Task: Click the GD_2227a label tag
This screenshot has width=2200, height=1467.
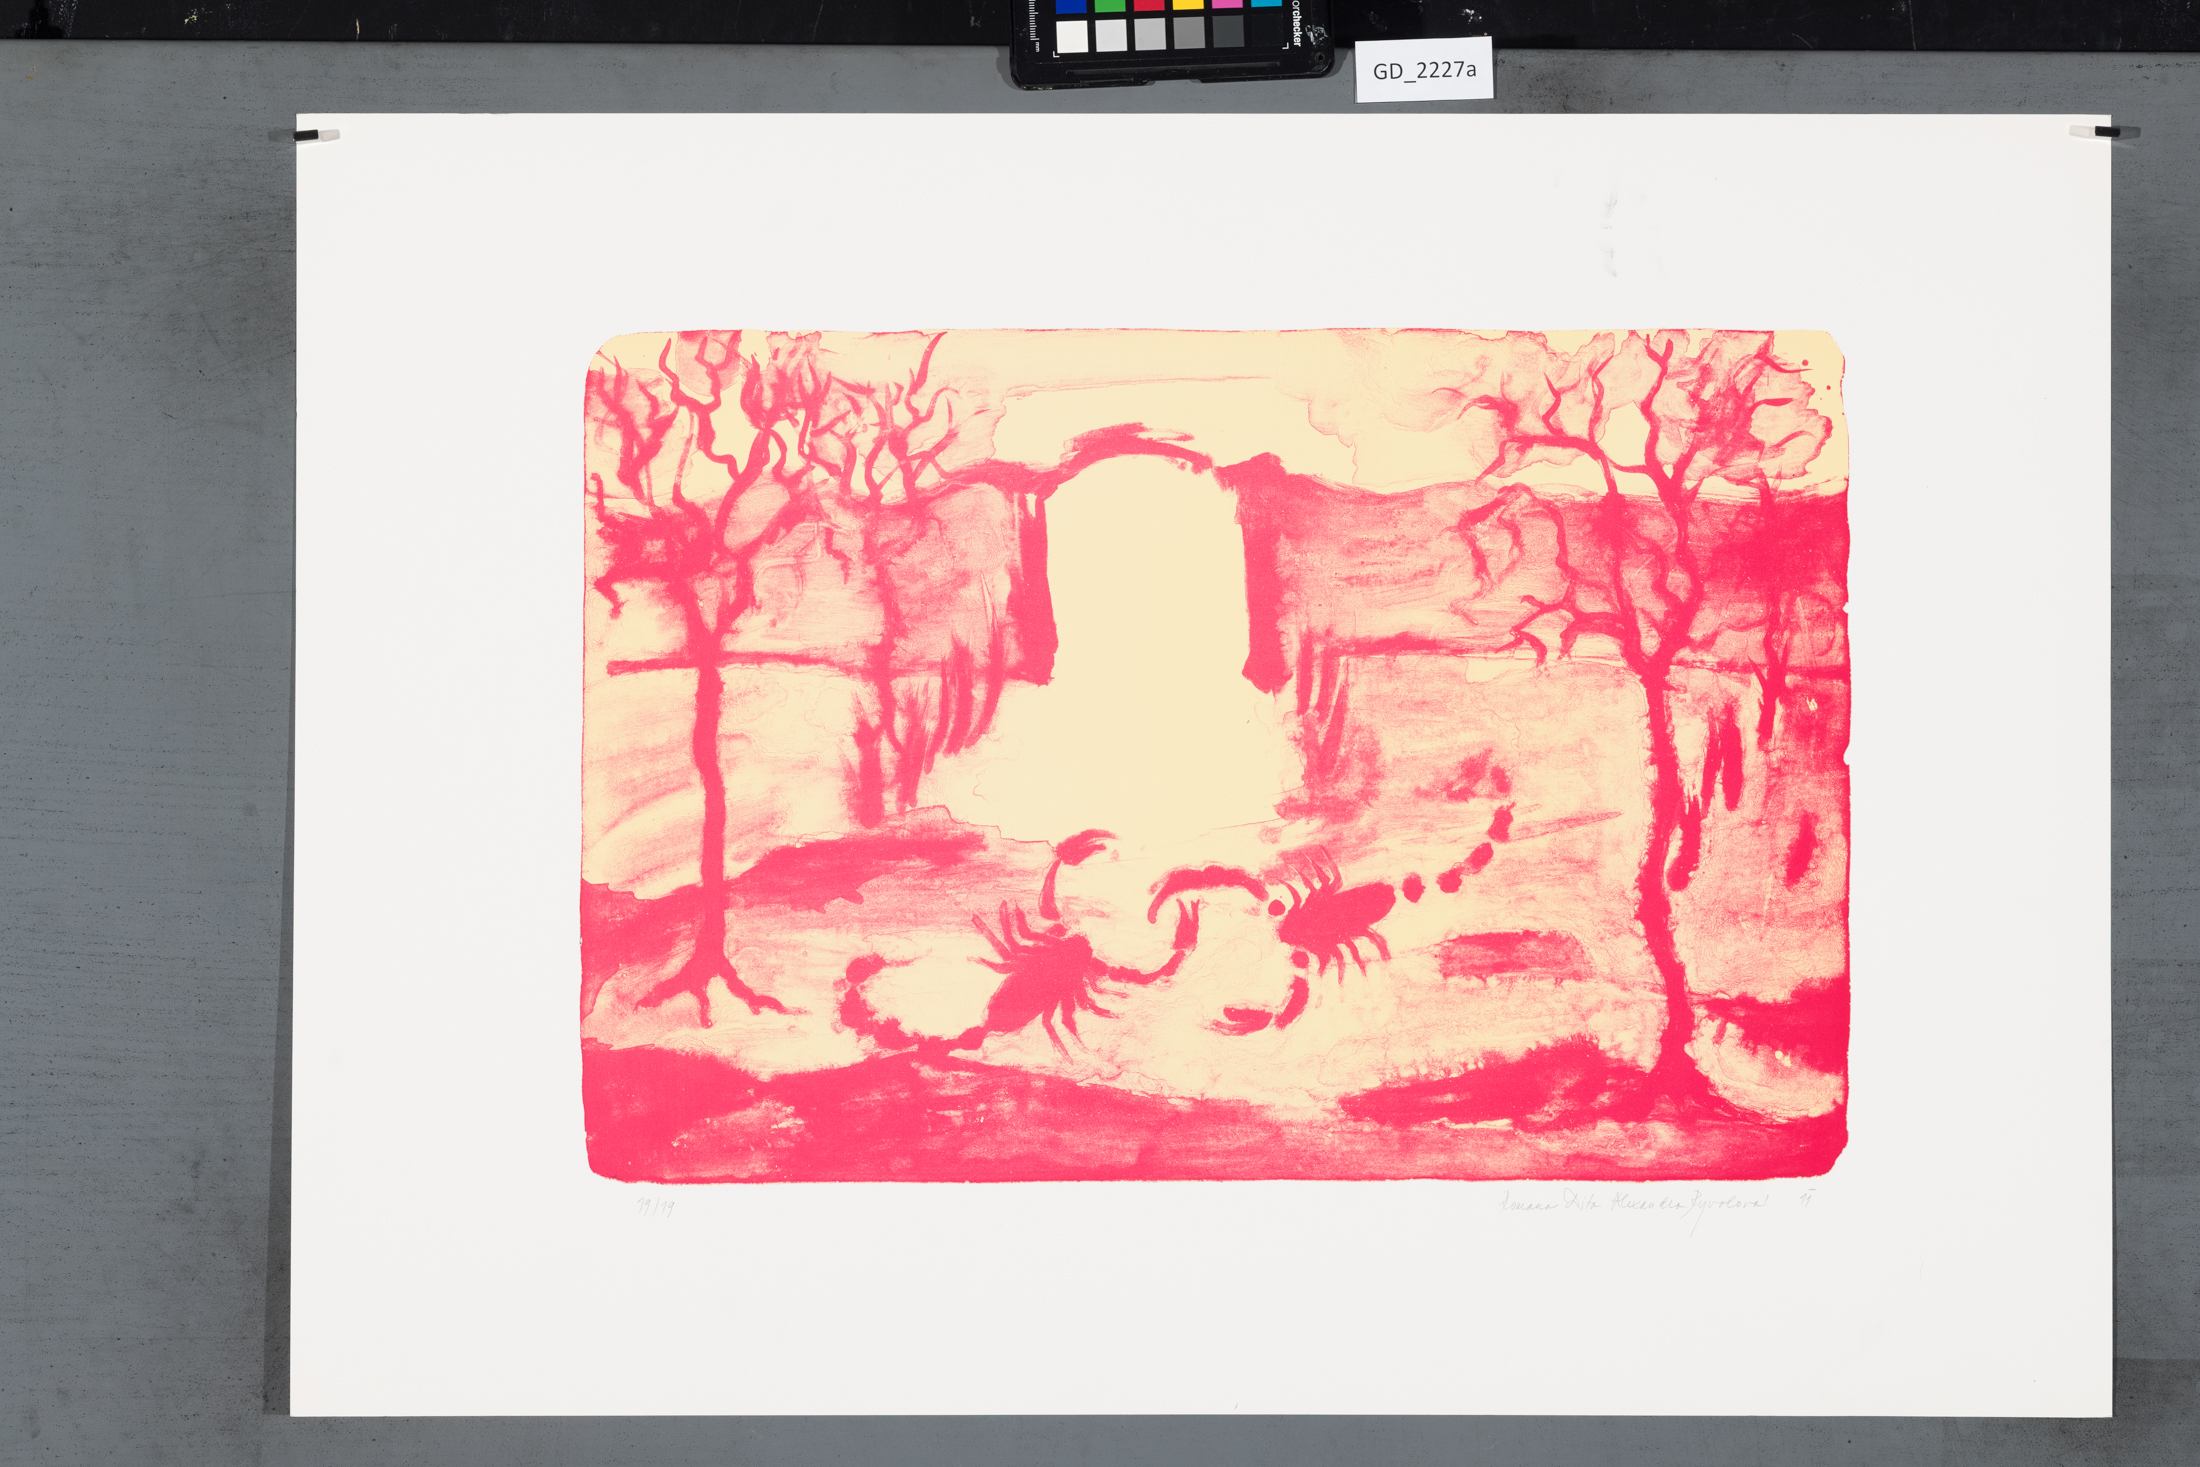Action: point(1424,70)
